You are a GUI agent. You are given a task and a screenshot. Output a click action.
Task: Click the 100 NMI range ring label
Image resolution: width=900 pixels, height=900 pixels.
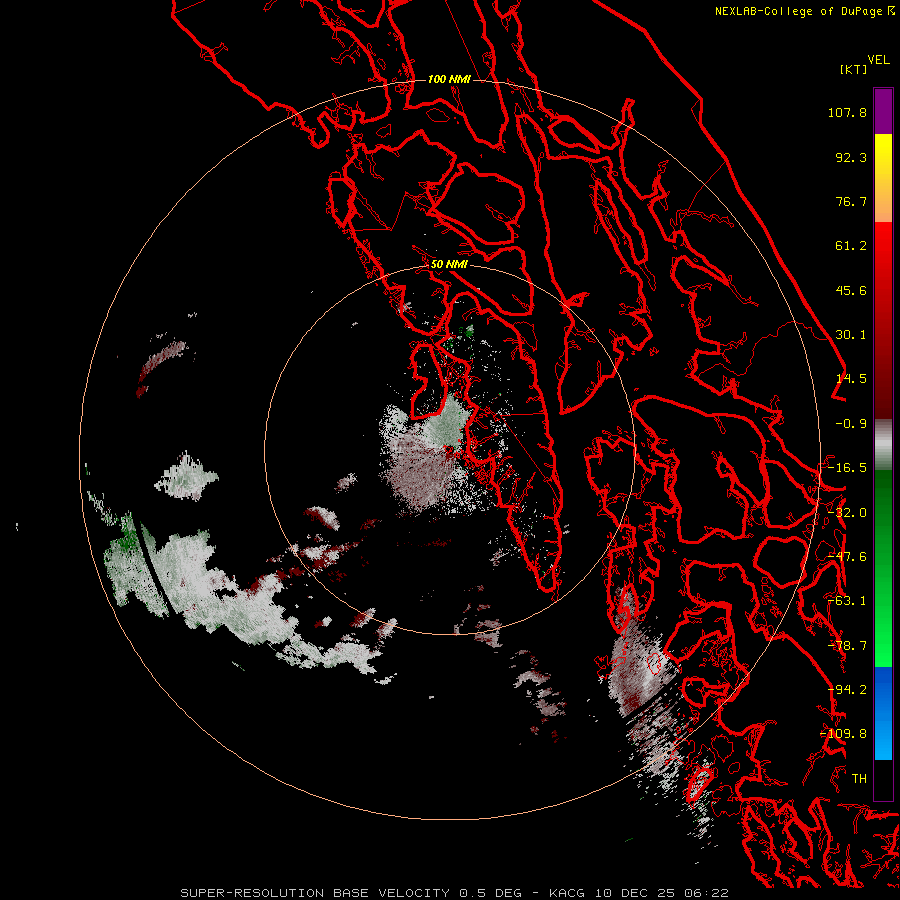click(x=449, y=79)
